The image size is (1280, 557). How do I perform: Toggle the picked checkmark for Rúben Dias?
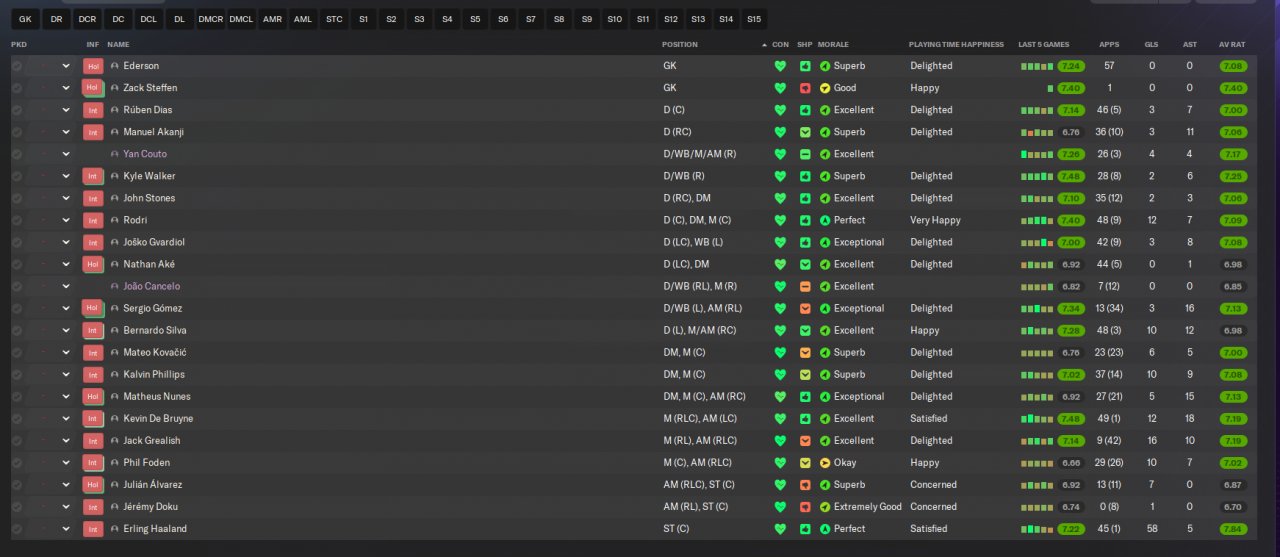pos(17,110)
